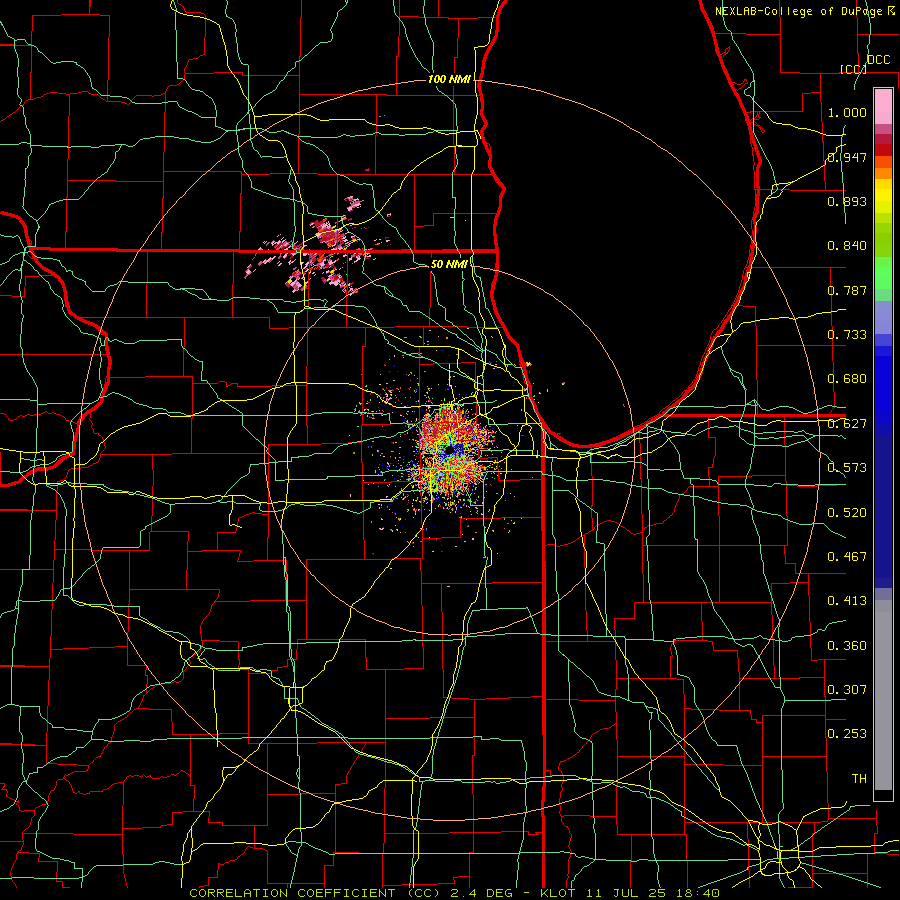900x900 pixels.
Task: Click the 0.413 scale value
Action: point(847,601)
